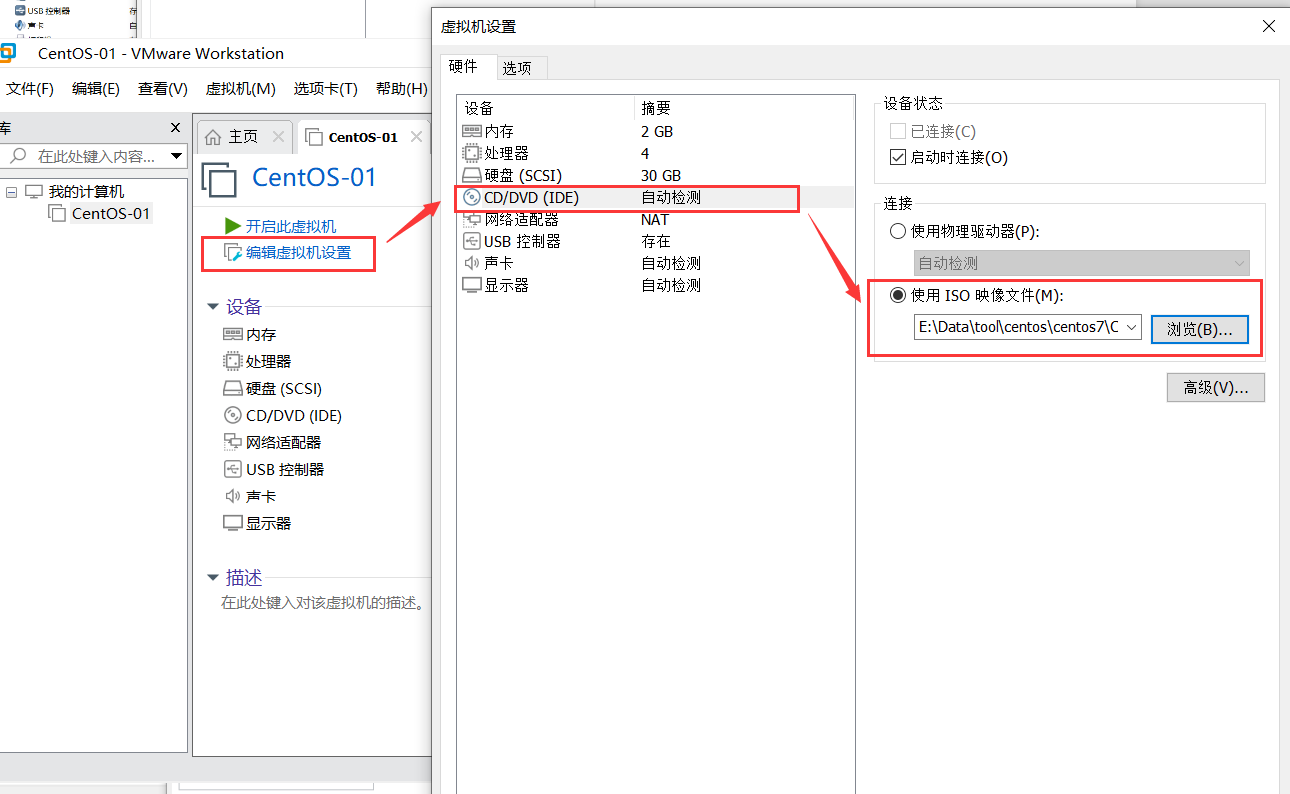Collapse the 我的计算机 tree node

(11, 192)
